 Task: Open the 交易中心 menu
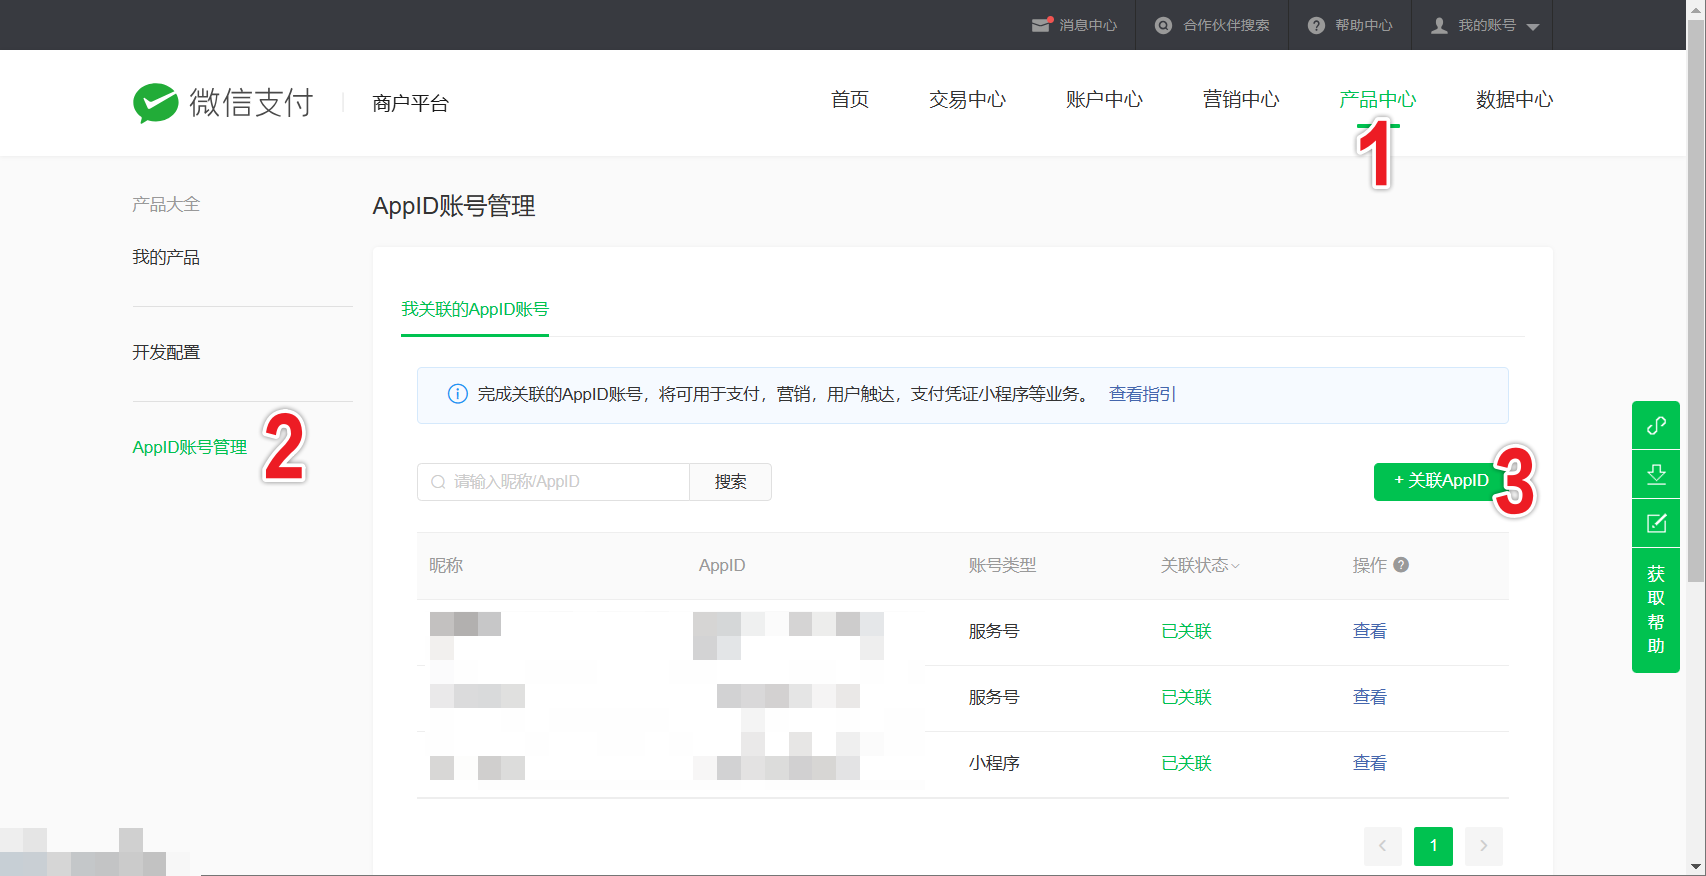pyautogui.click(x=967, y=99)
